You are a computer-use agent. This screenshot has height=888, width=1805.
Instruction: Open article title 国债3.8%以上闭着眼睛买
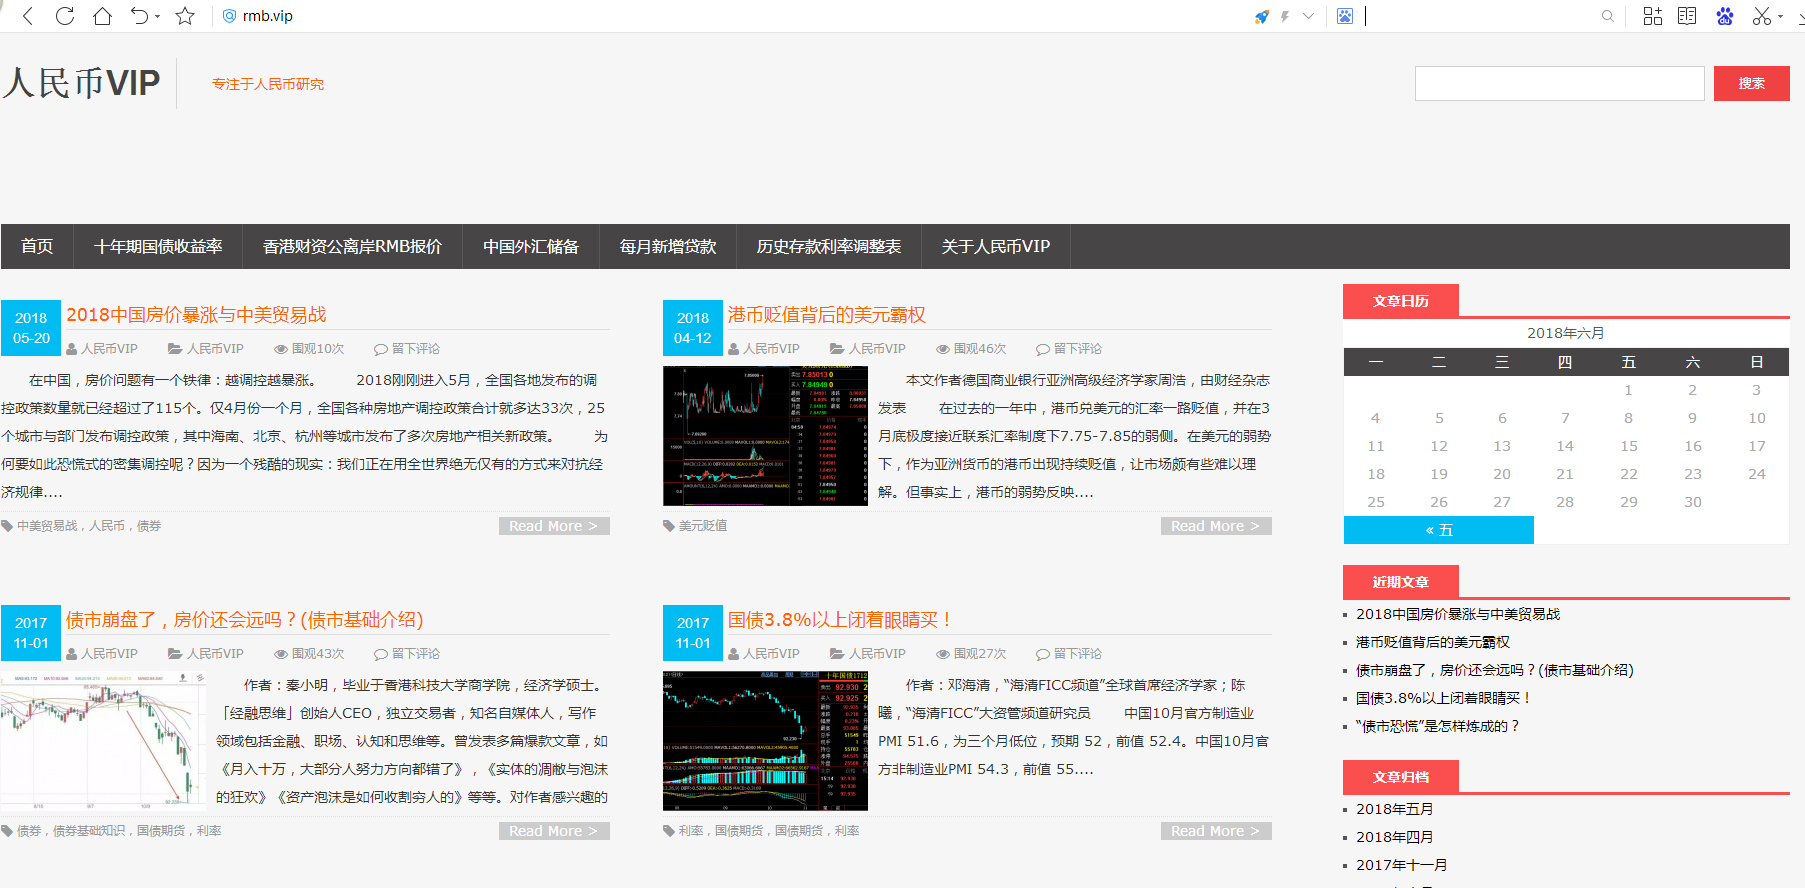coord(840,620)
